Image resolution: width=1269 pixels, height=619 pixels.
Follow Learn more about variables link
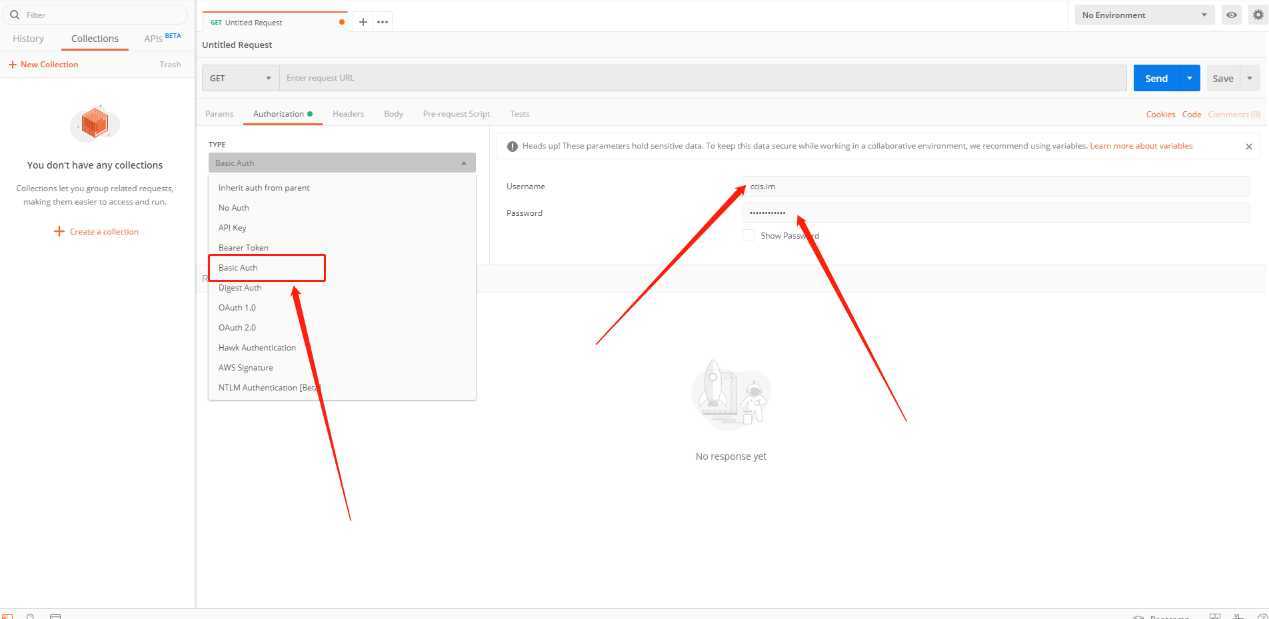coord(1141,146)
